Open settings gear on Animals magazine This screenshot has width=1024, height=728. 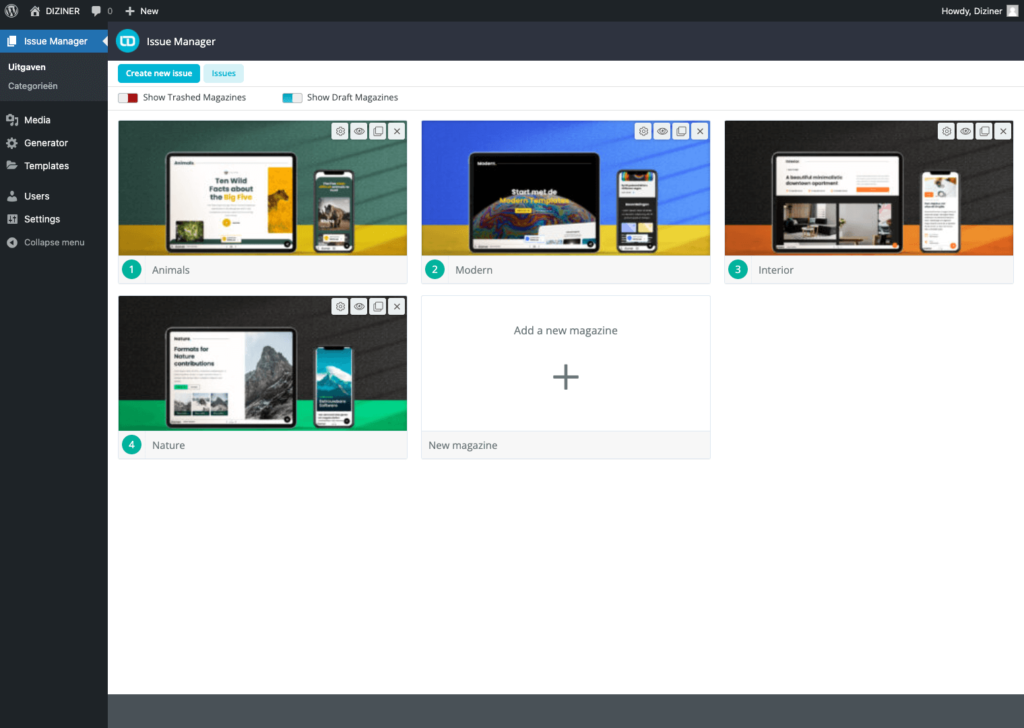[341, 131]
